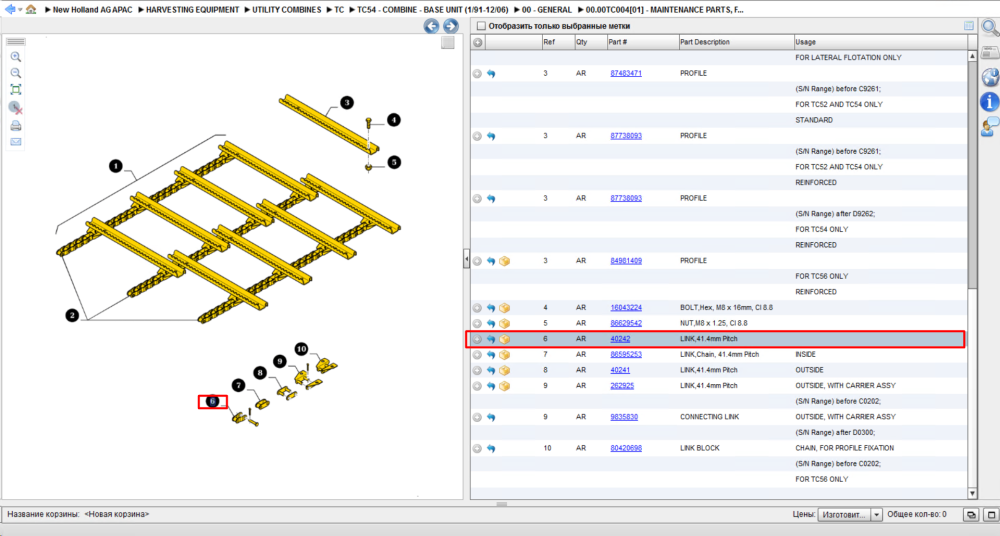Select callout 3 in the diagram
The width and height of the screenshot is (1000, 536).
[x=347, y=102]
